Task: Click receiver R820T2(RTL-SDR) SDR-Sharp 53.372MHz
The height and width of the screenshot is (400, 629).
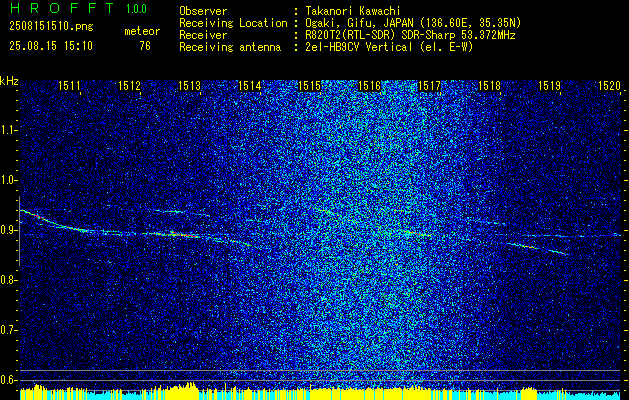Action: point(410,35)
